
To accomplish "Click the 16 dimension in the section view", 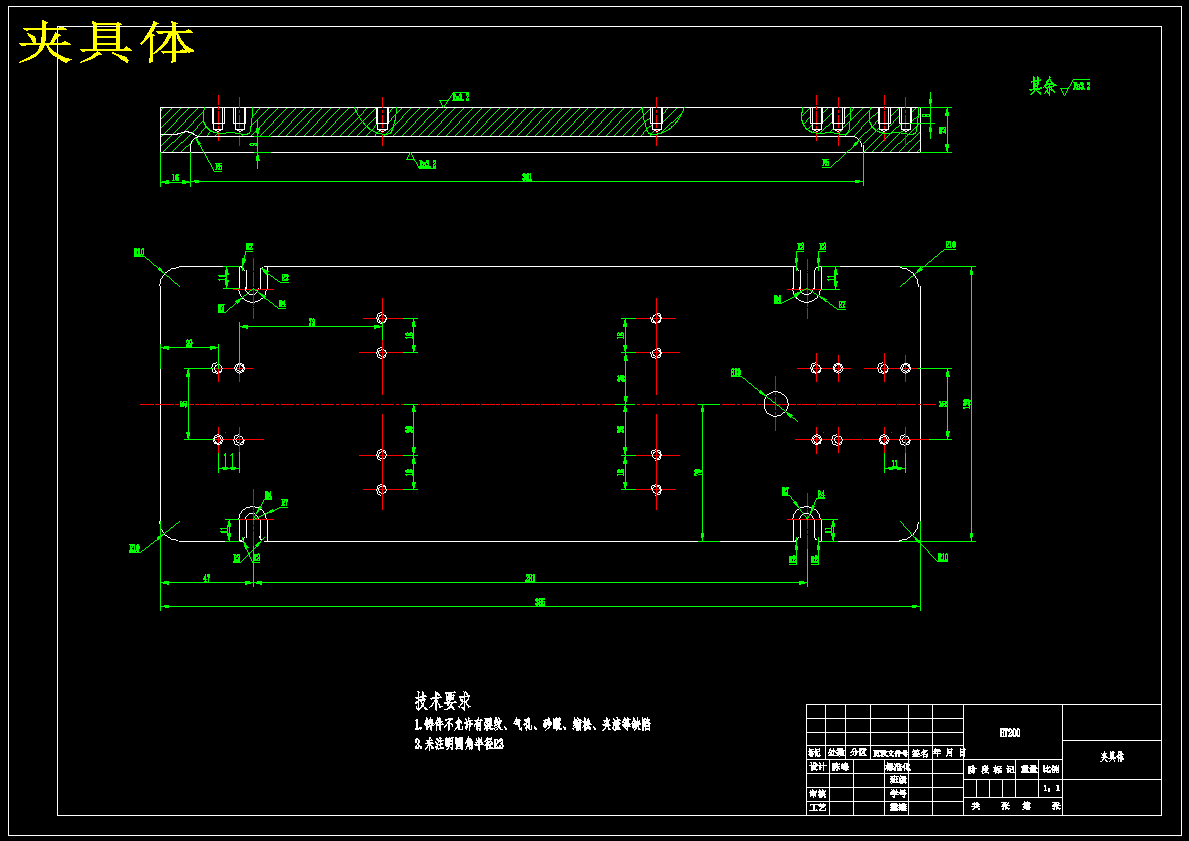I will point(176,177).
